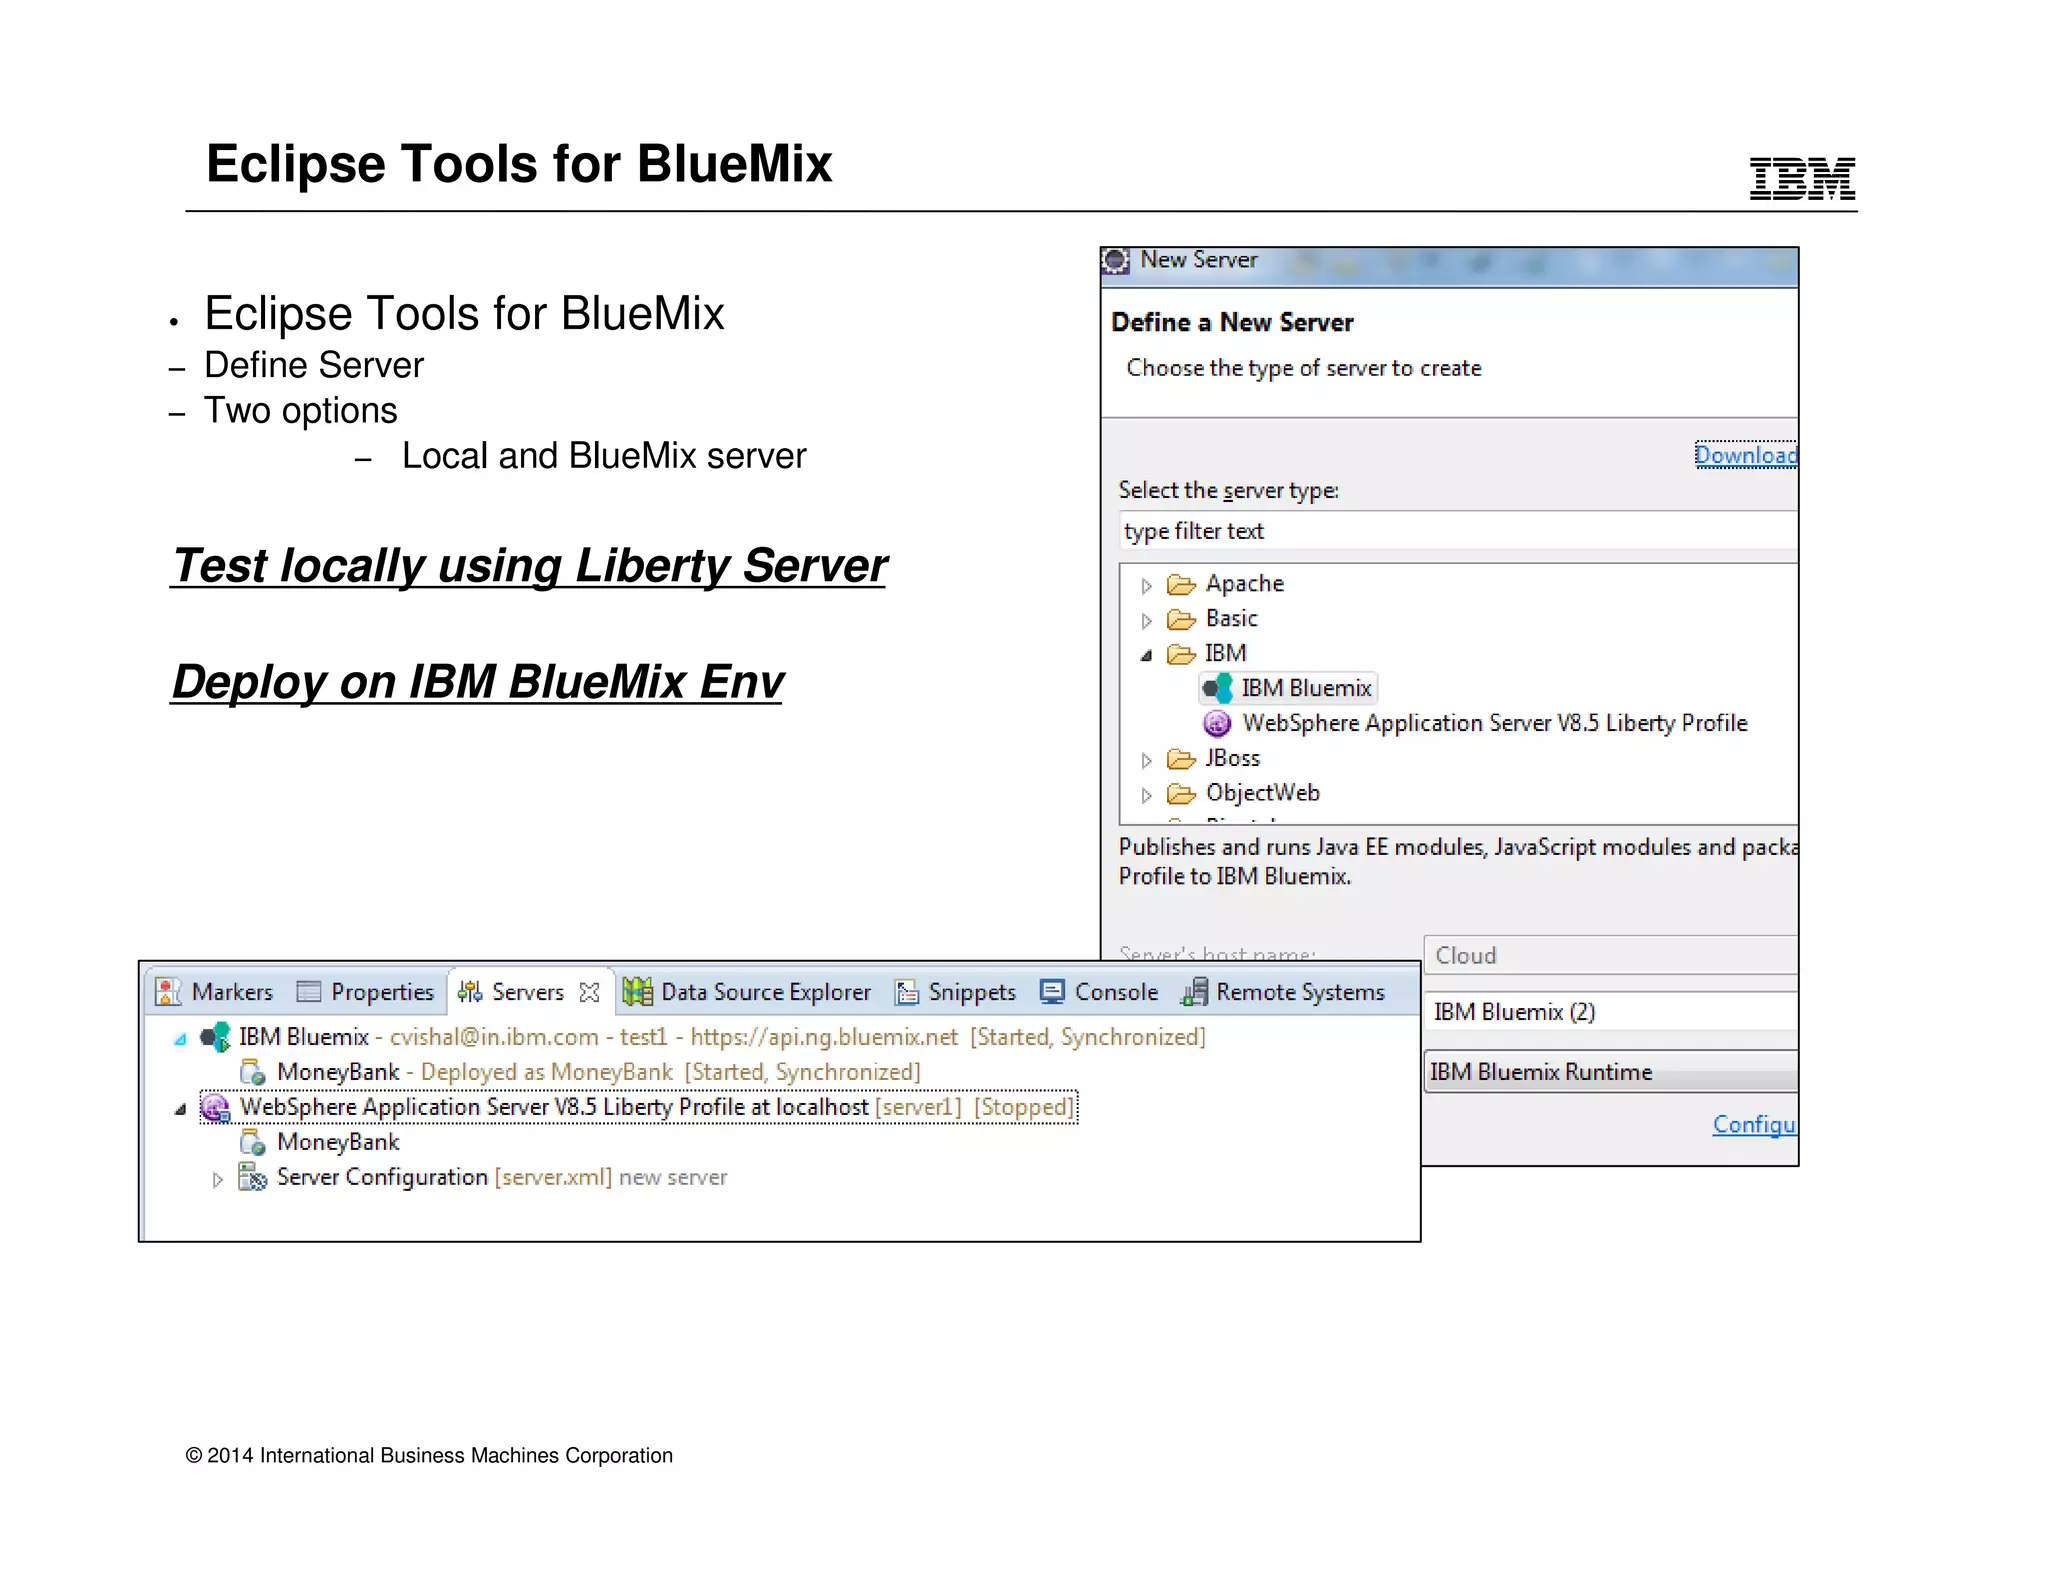The image size is (2048, 1582).
Task: Select WebSphere Application Server V8.5 Liberty Profile type
Action: point(1476,723)
